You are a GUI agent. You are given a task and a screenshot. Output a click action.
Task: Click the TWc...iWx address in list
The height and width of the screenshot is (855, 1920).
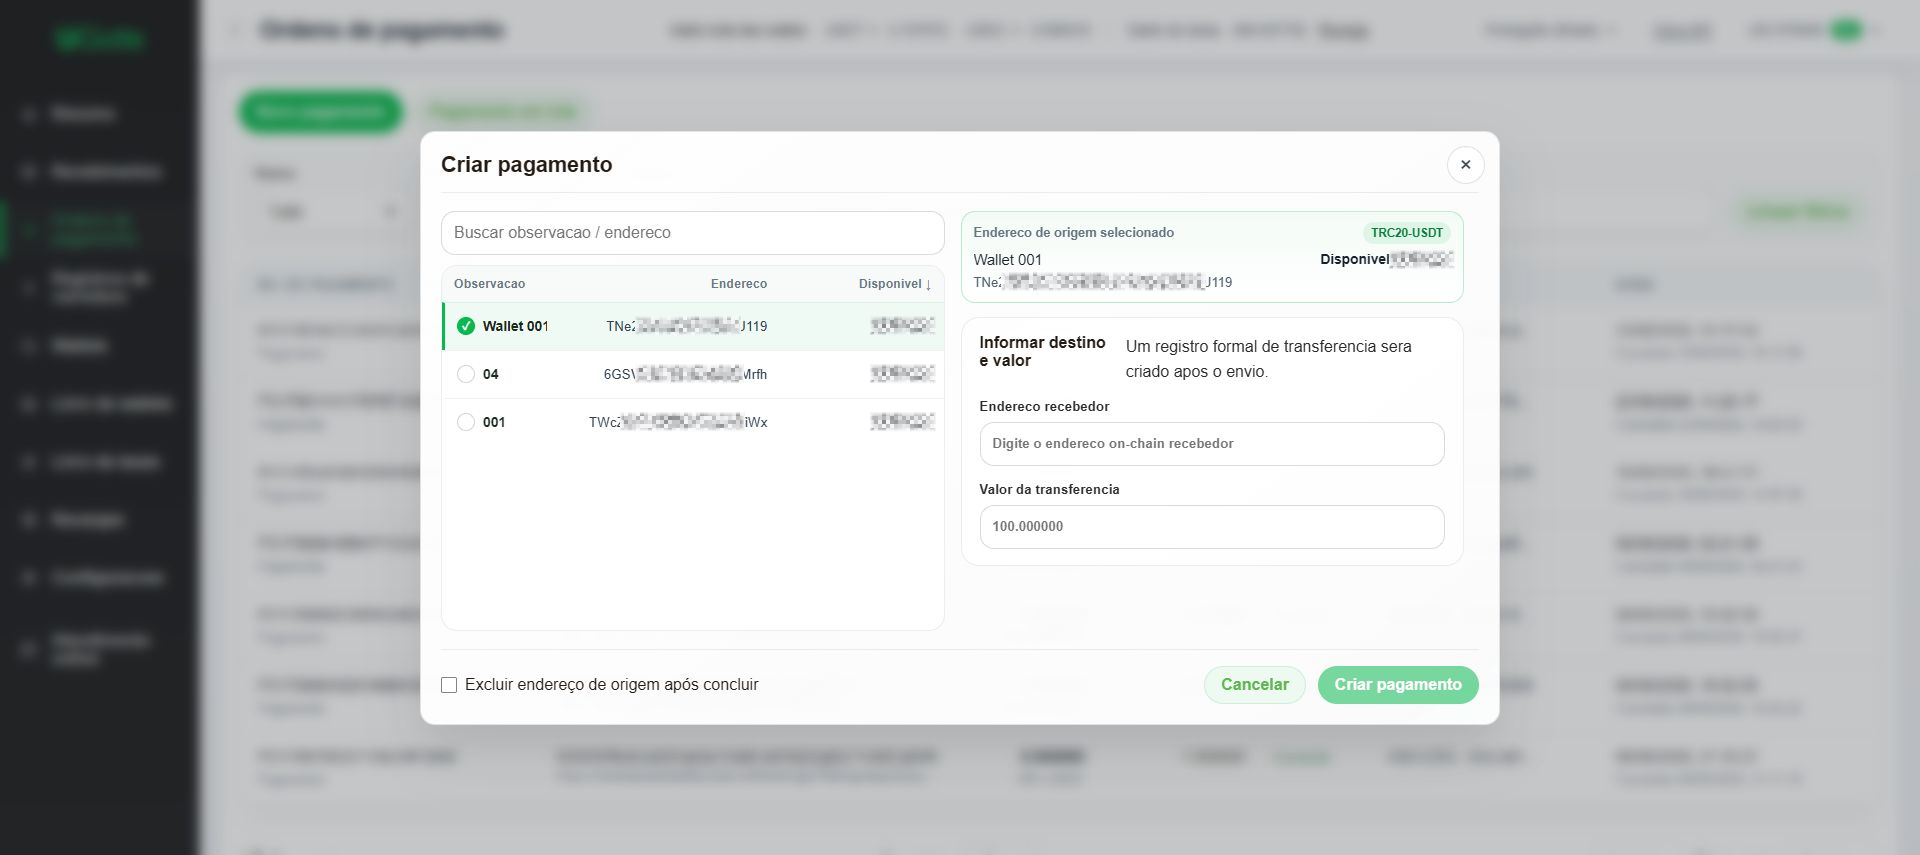678,422
